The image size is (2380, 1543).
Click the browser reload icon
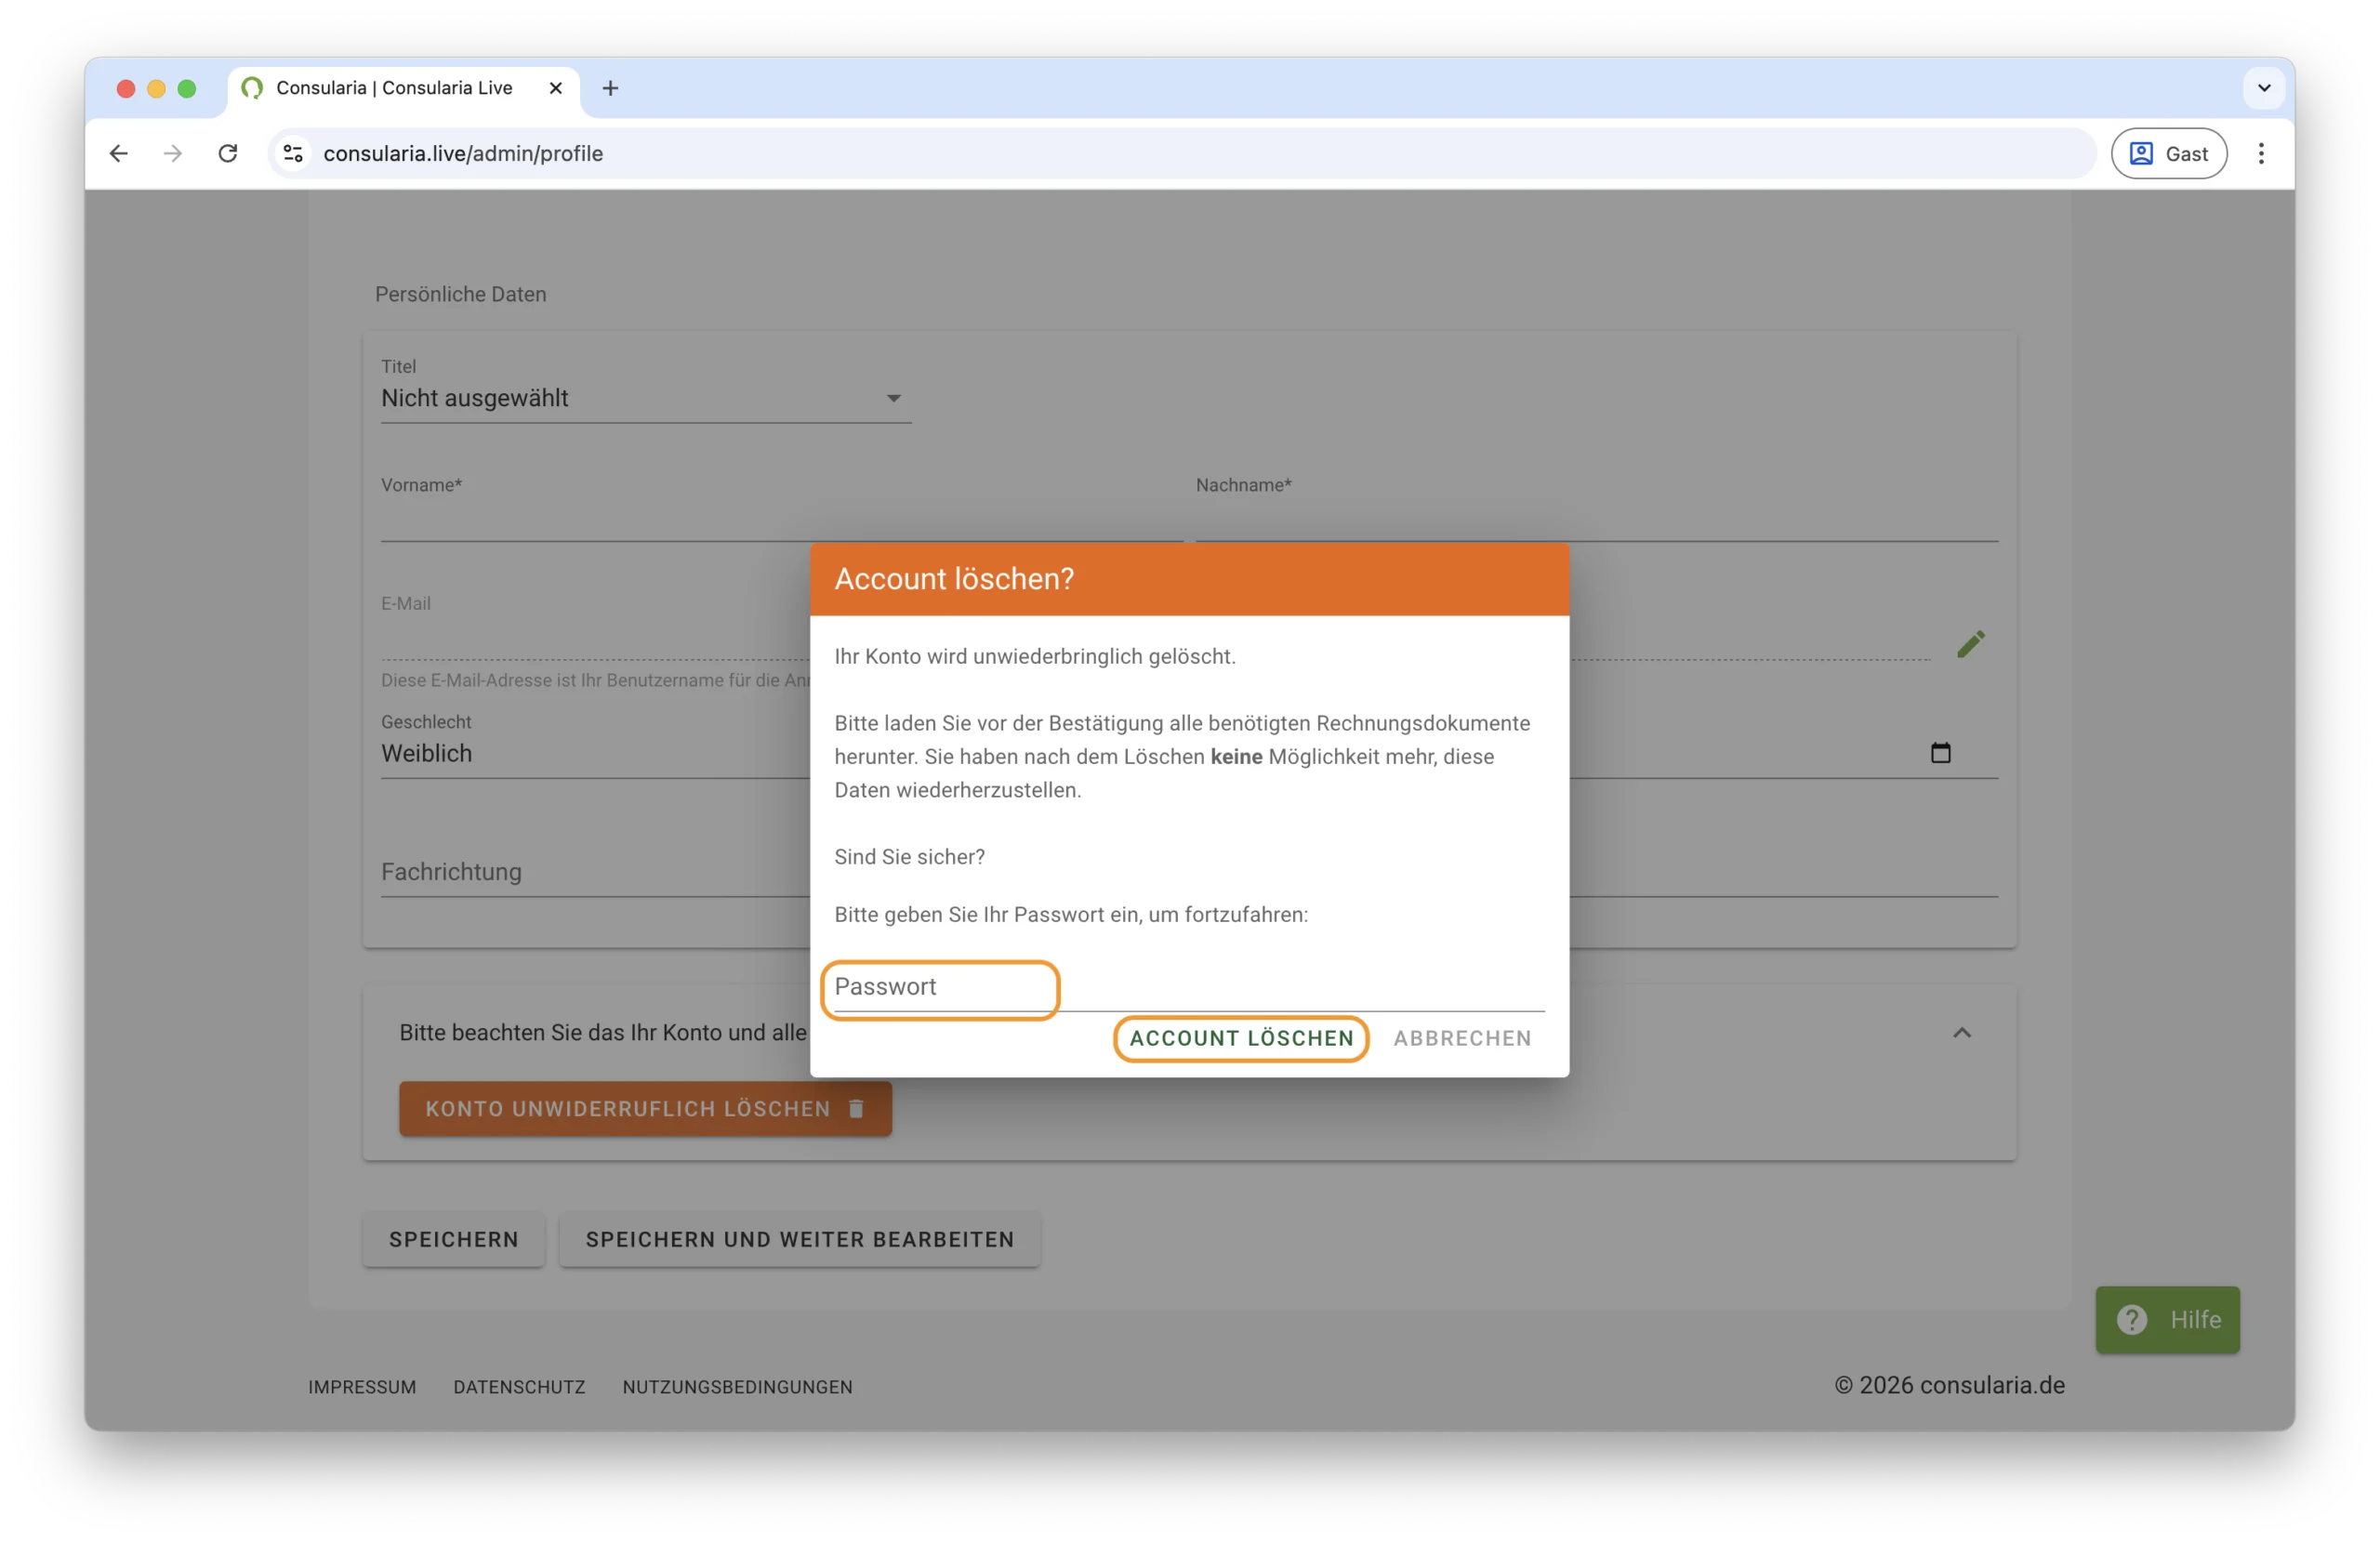coord(228,153)
